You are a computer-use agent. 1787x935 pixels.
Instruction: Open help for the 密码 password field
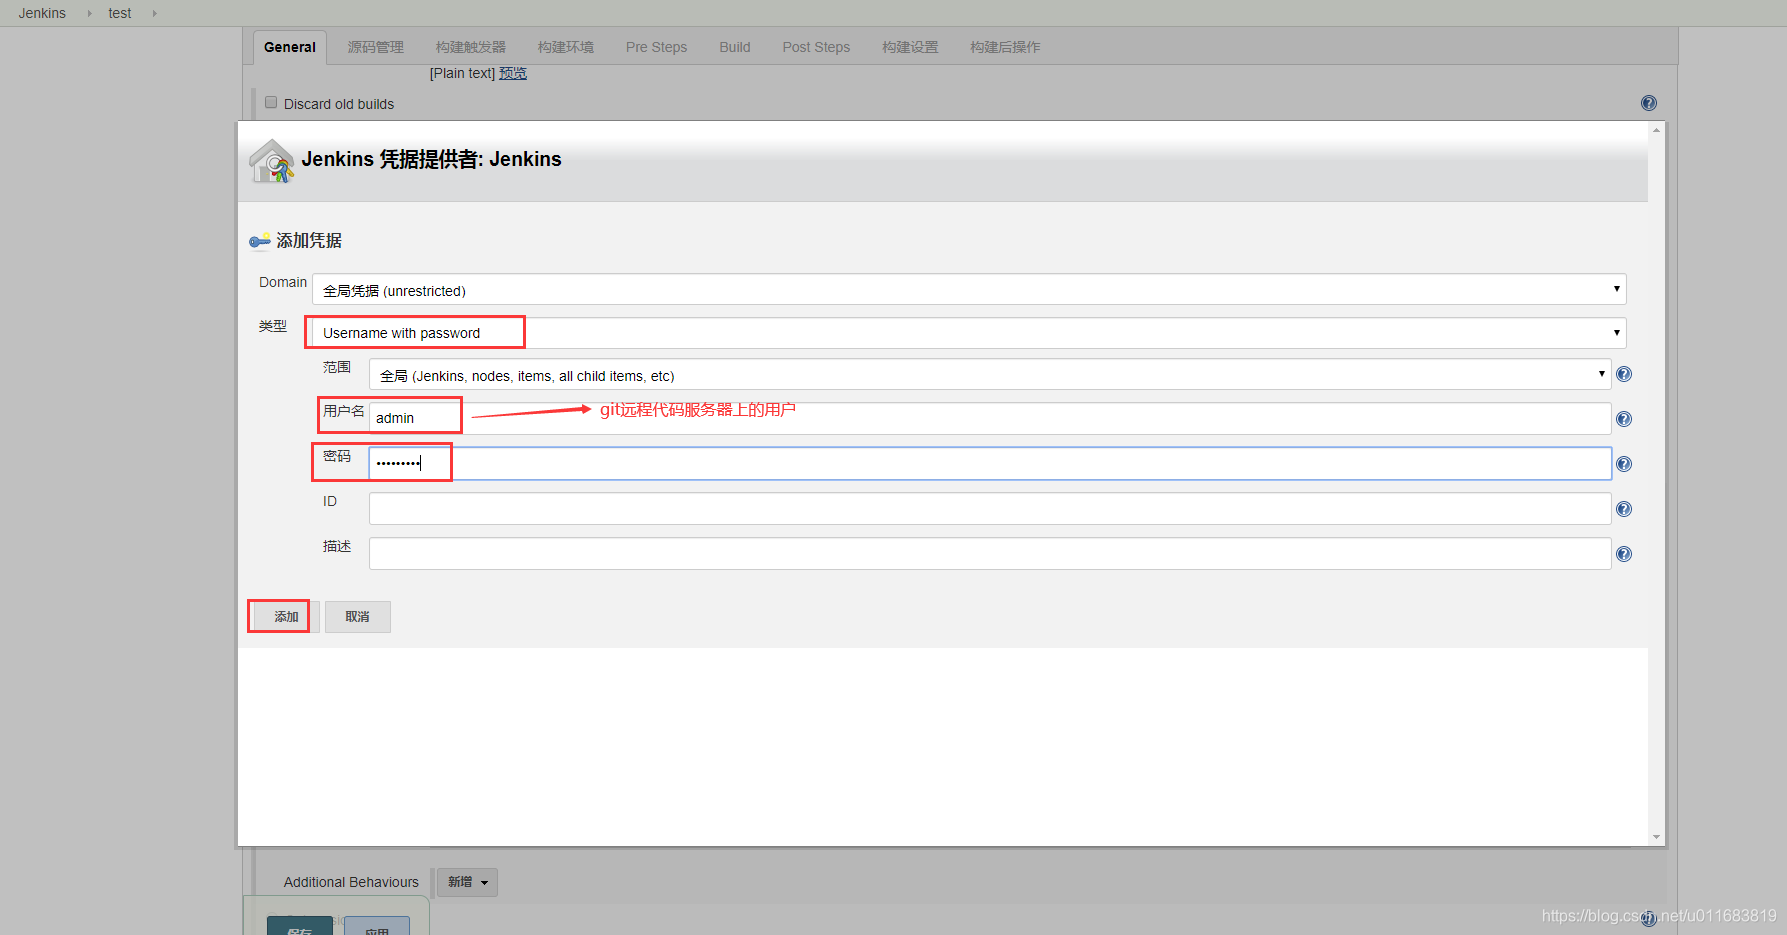pos(1624,464)
